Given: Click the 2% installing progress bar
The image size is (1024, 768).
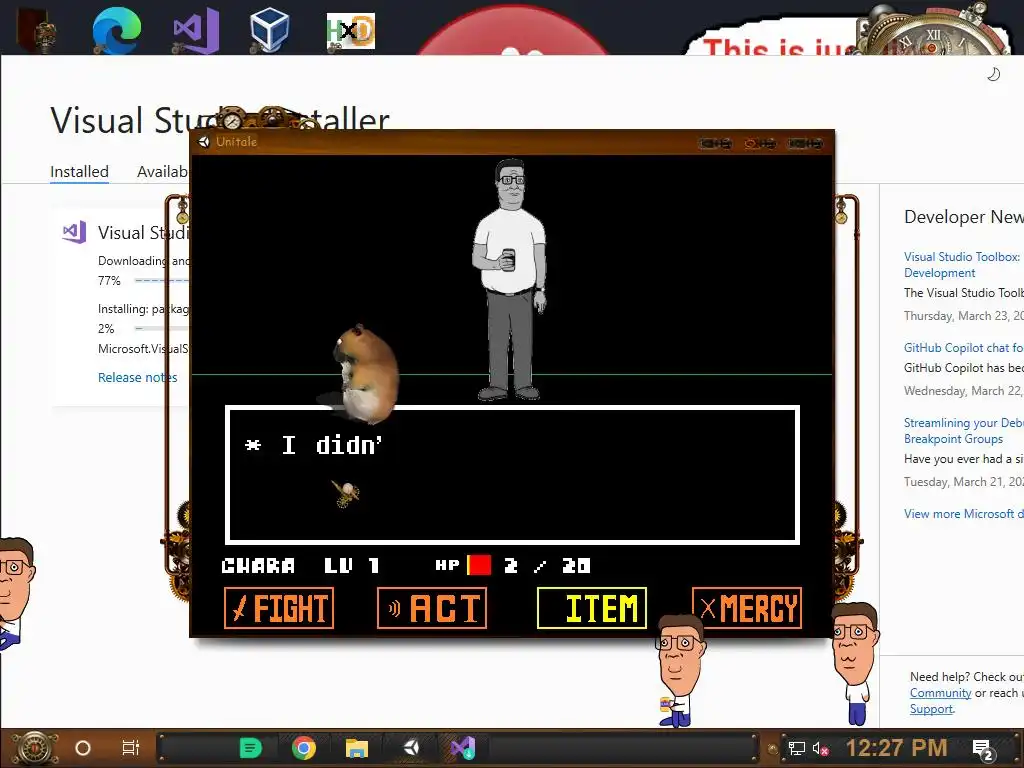Looking at the screenshot, I should (x=161, y=328).
